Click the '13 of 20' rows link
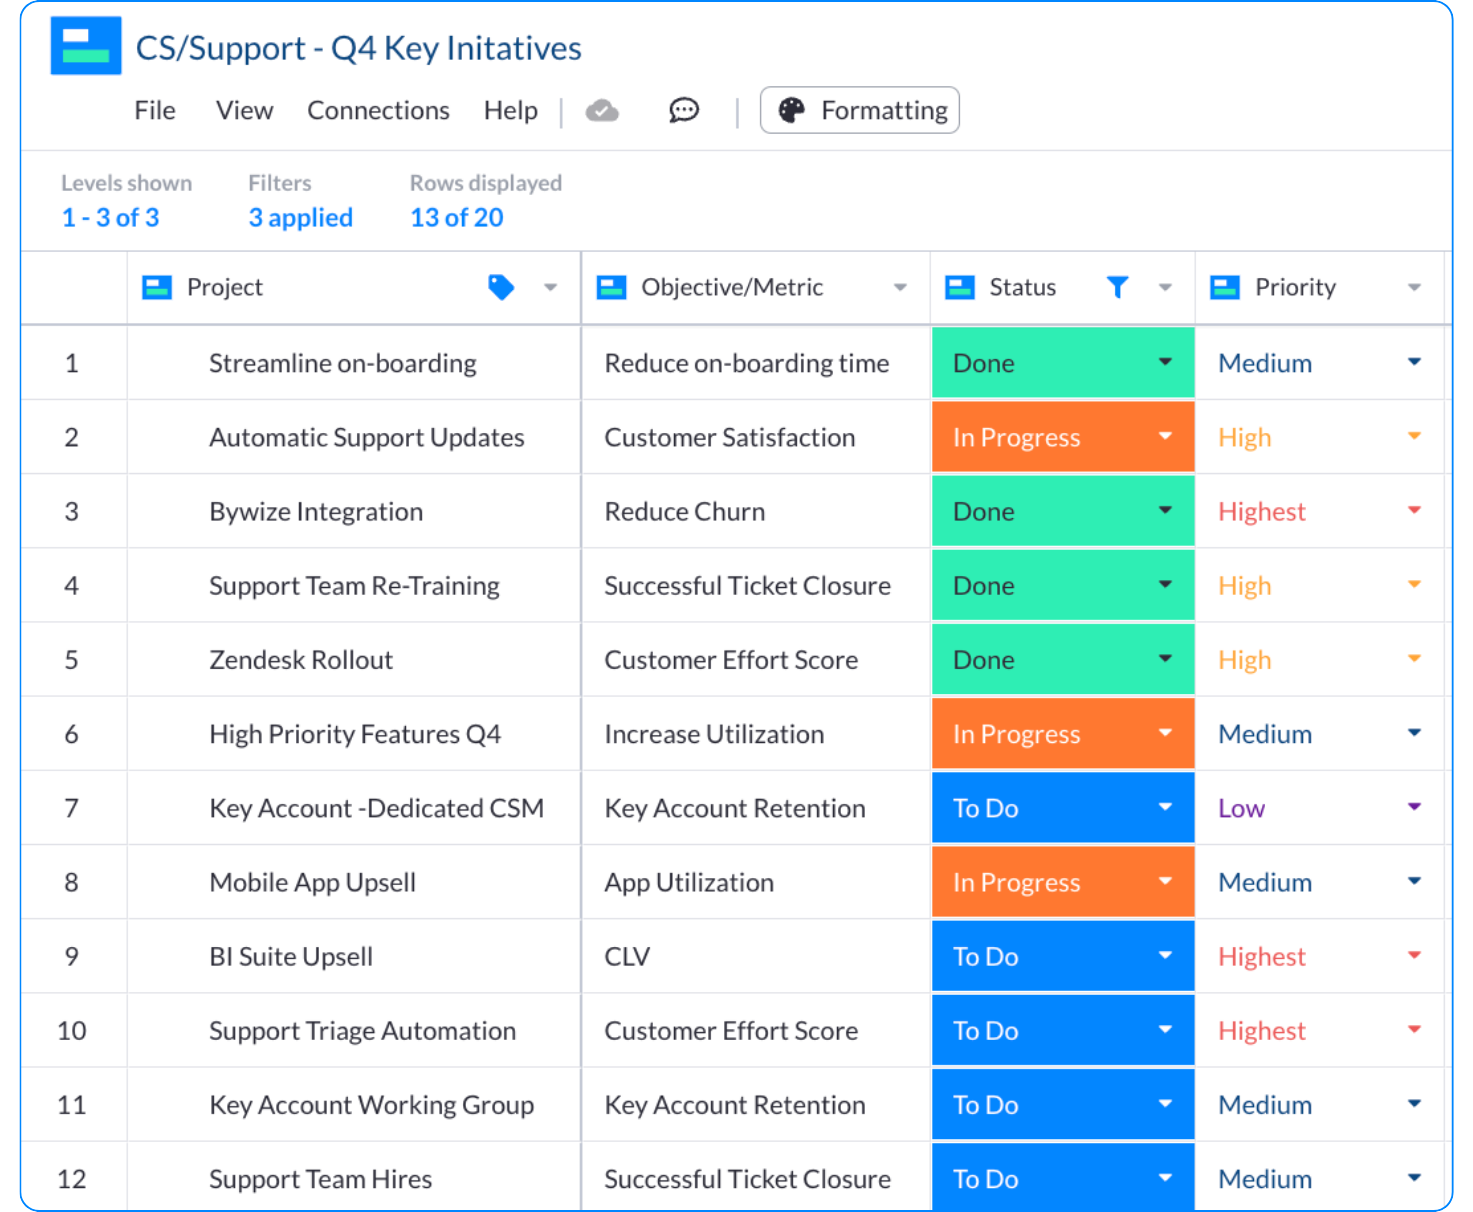This screenshot has width=1473, height=1212. (457, 217)
